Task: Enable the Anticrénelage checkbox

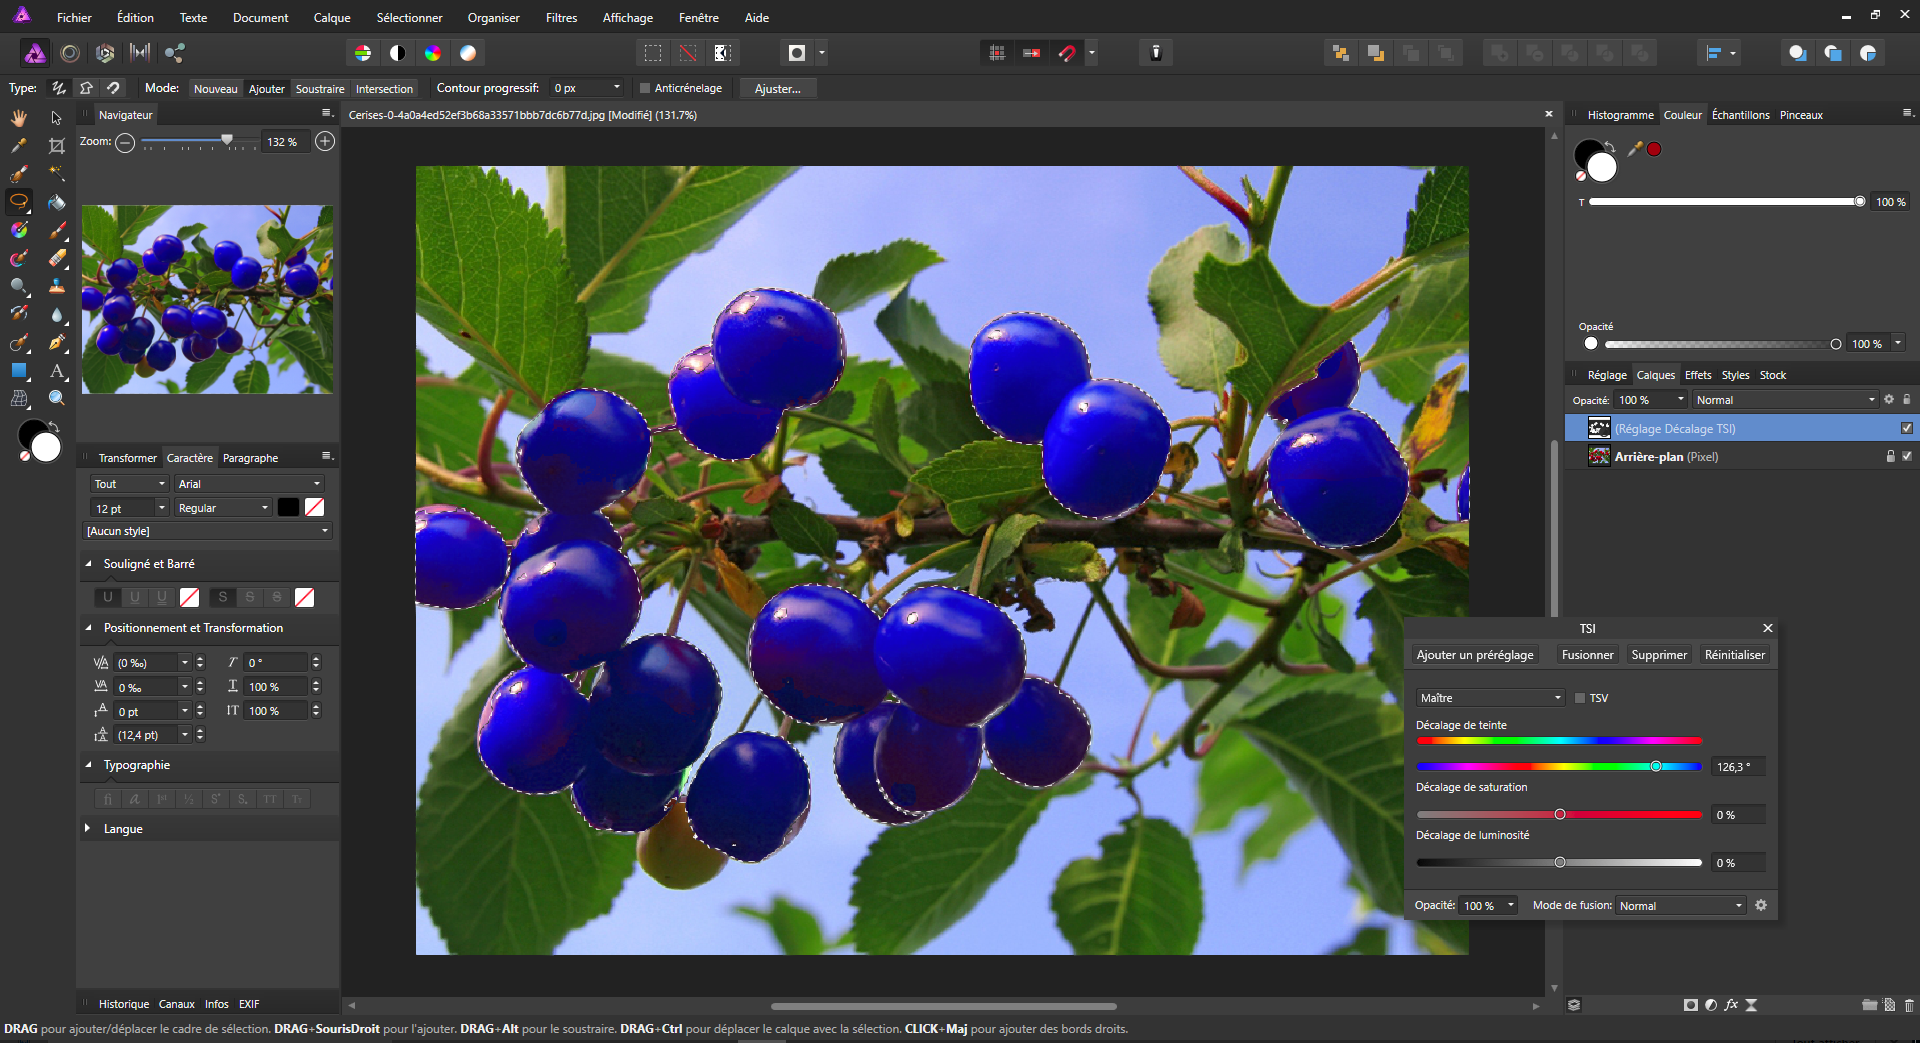Action: [x=645, y=89]
